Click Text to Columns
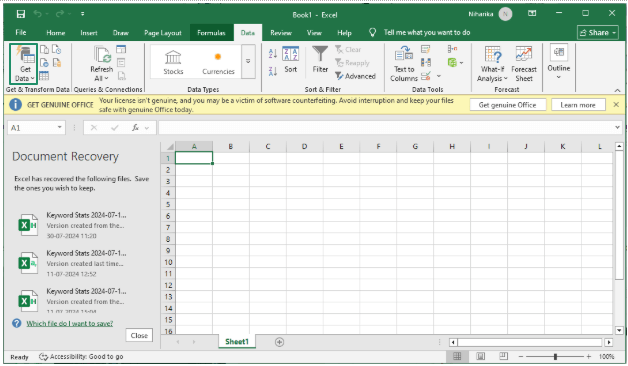 404,64
